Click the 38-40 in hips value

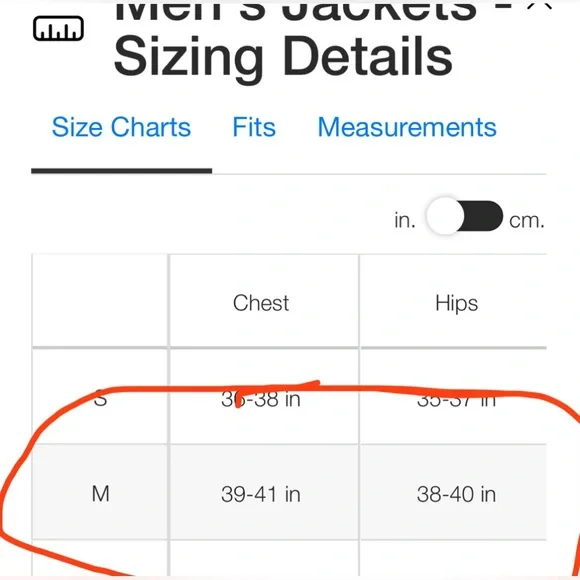pos(456,494)
